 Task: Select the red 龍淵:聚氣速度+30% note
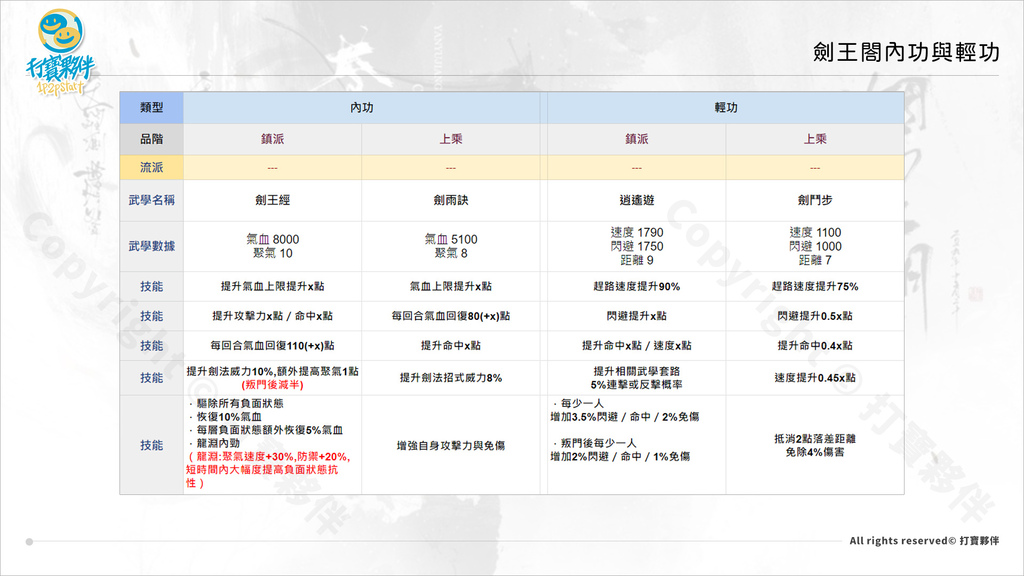(268, 470)
